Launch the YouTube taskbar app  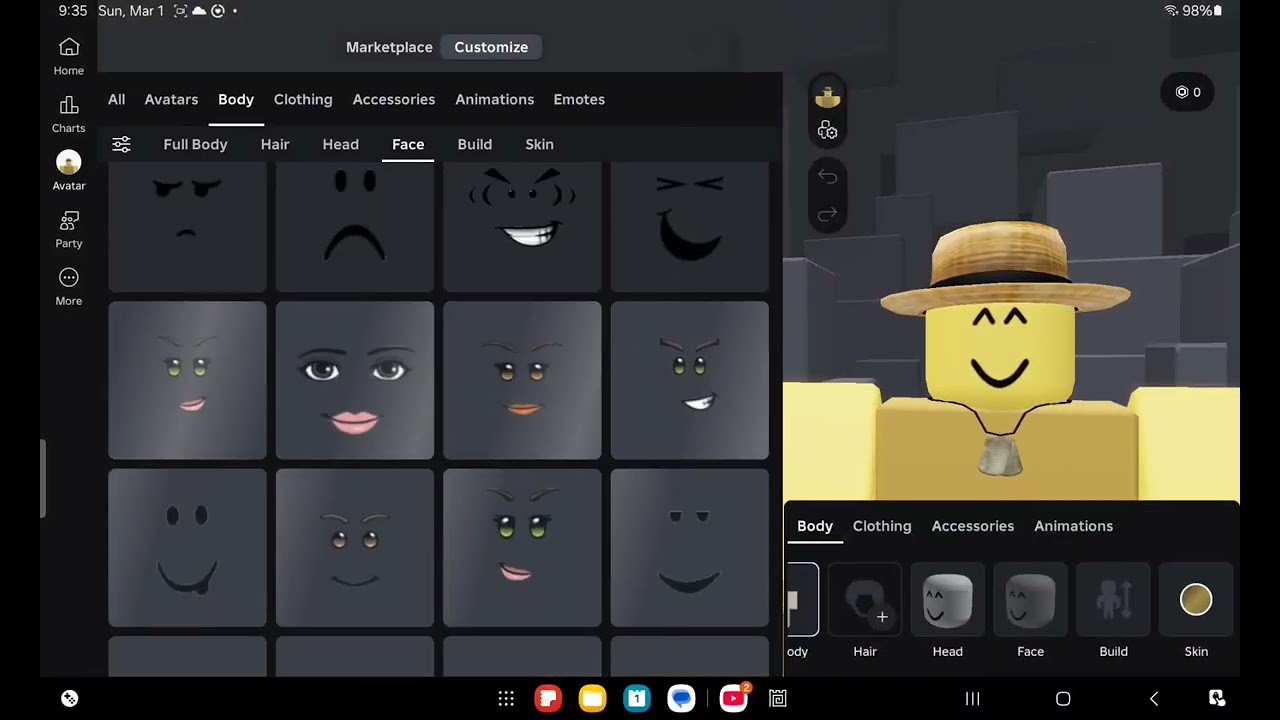[733, 698]
